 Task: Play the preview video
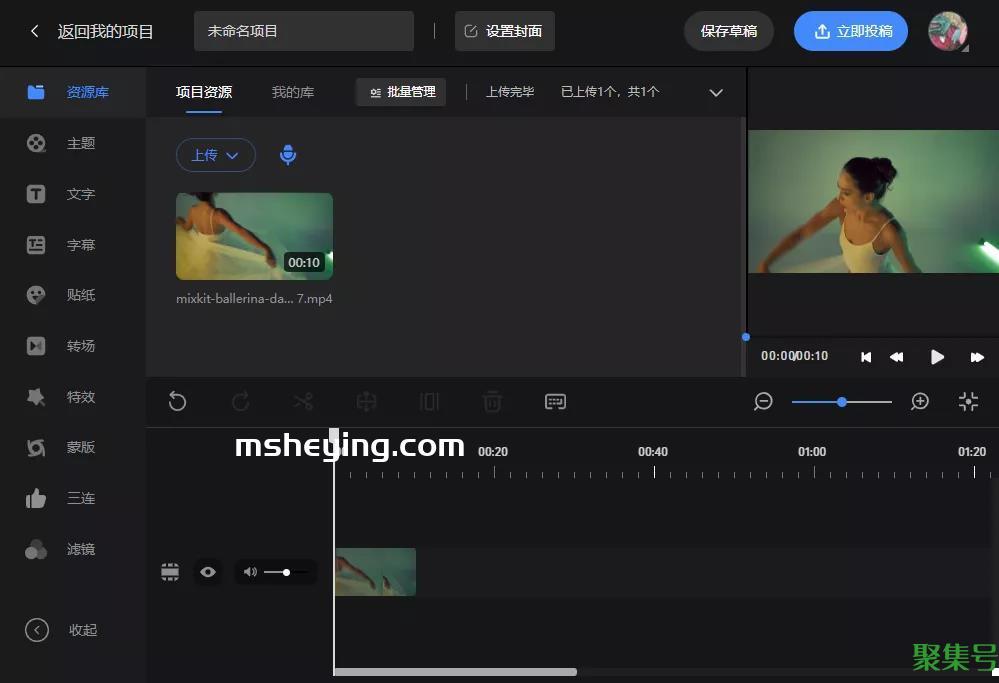pos(937,357)
